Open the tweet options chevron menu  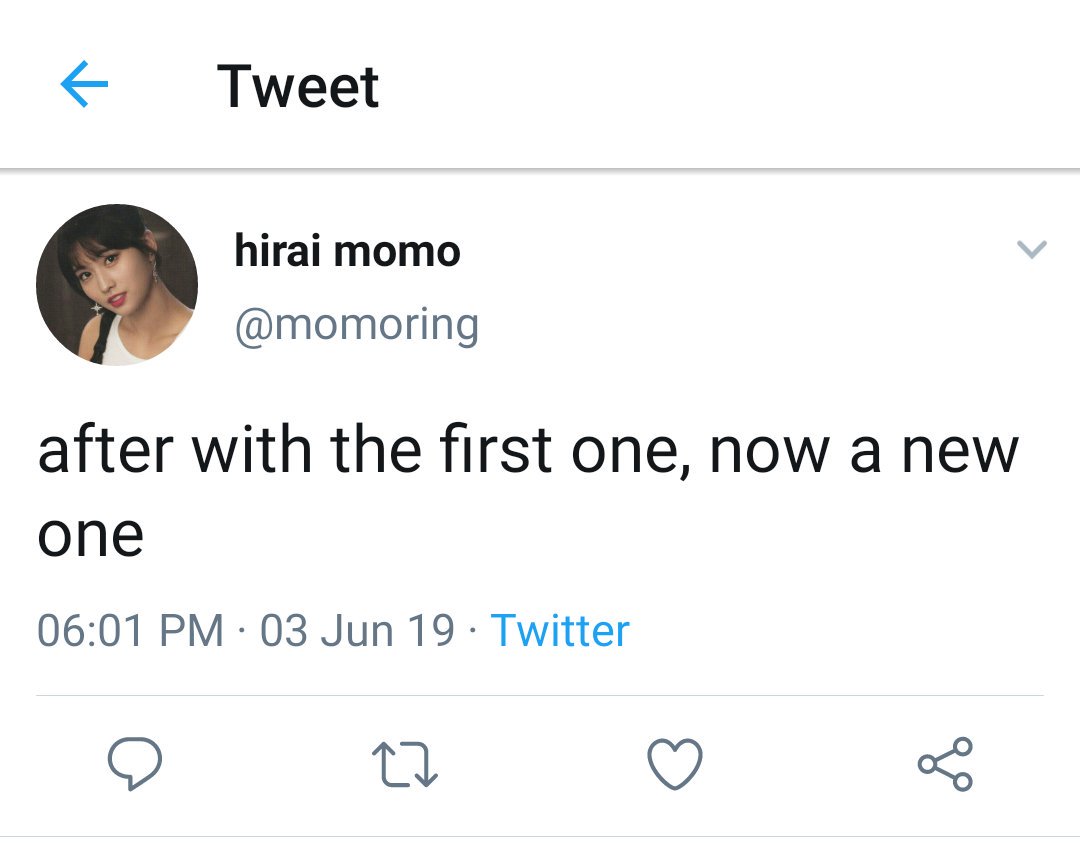(1032, 249)
